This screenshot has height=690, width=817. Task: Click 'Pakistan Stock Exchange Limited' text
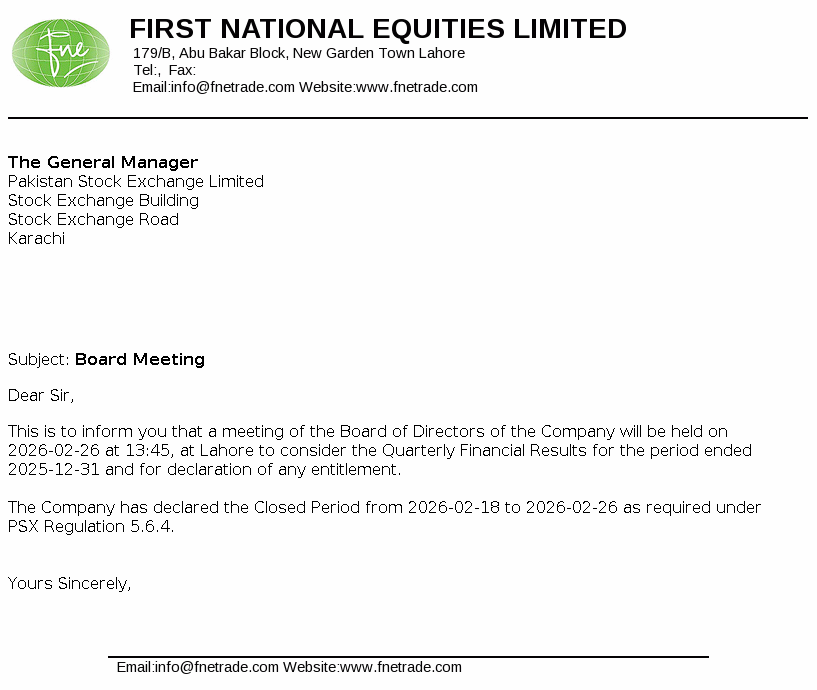136,181
